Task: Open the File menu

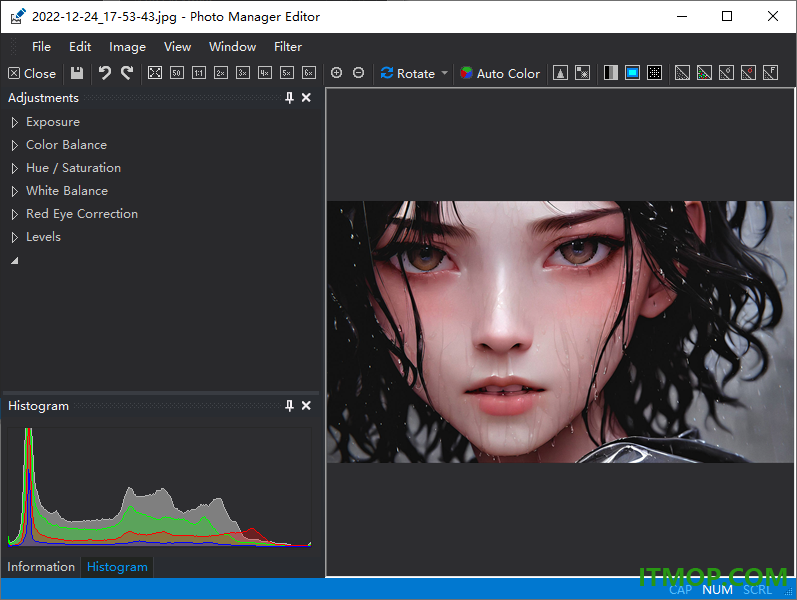Action: tap(41, 47)
